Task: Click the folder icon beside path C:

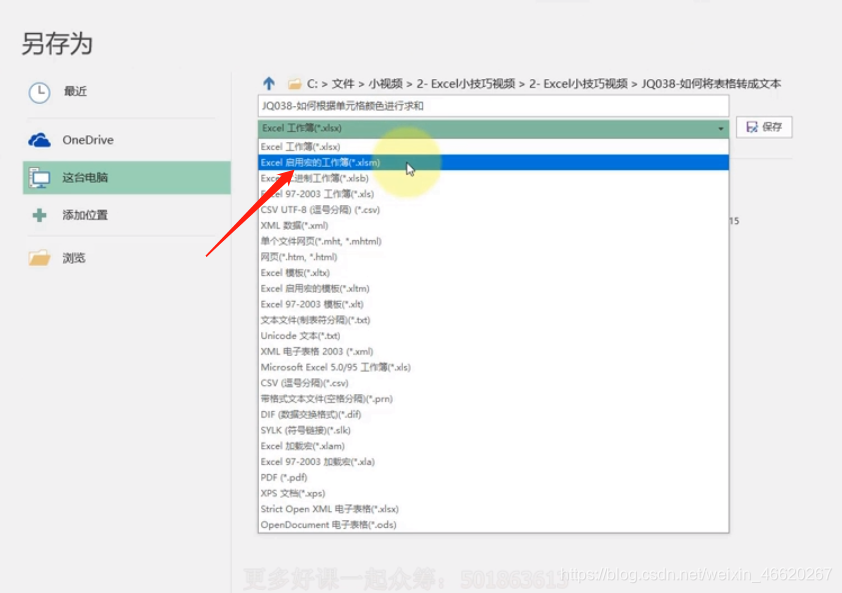Action: [294, 84]
